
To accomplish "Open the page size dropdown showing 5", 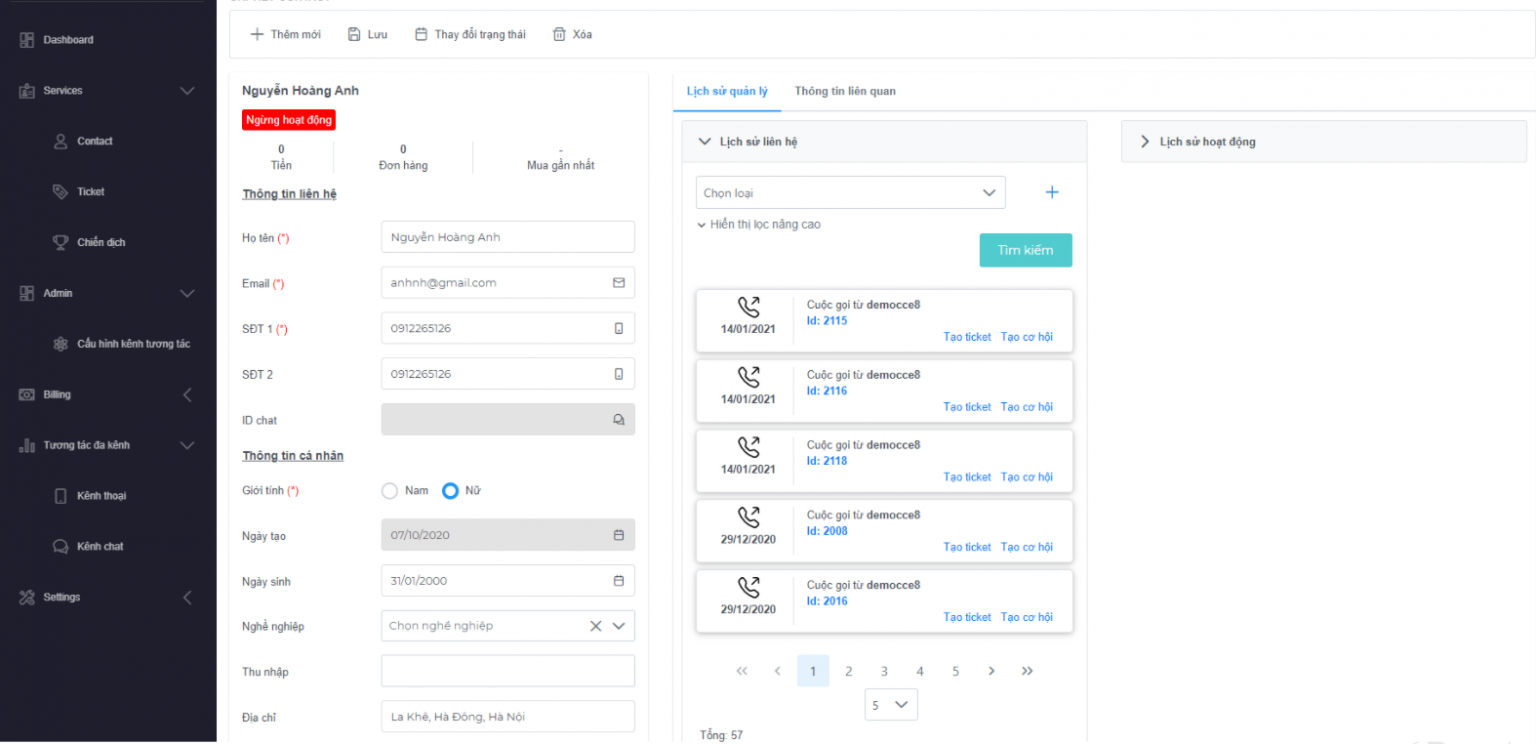I will point(890,705).
